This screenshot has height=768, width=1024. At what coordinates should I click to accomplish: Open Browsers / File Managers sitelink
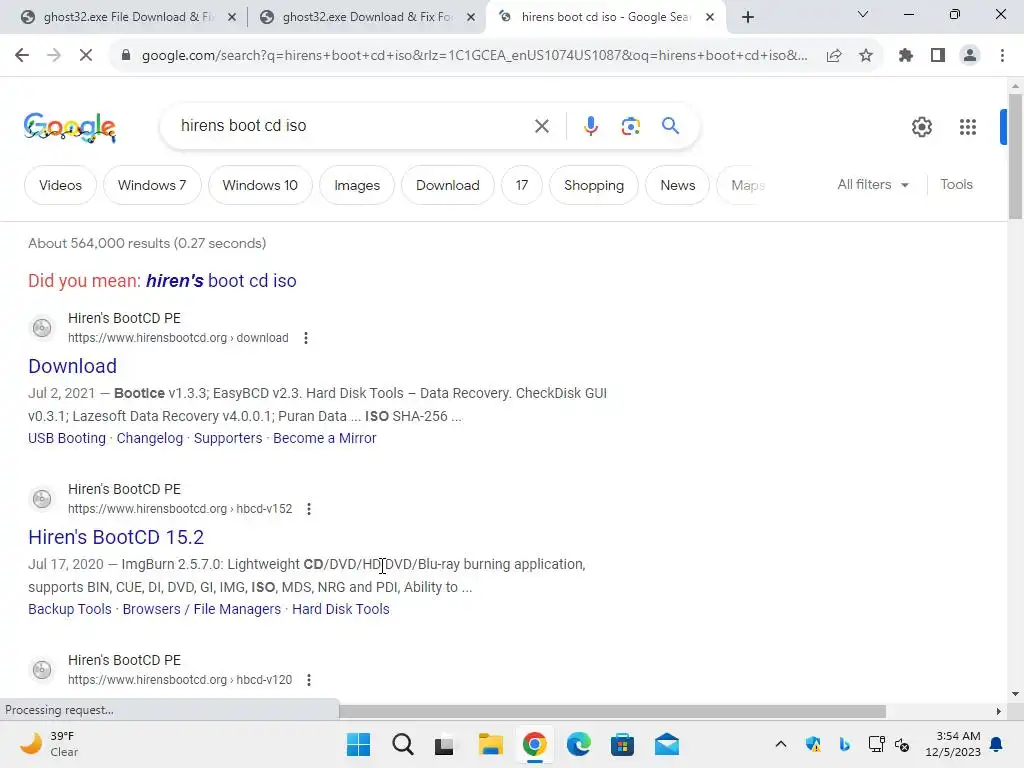(202, 609)
